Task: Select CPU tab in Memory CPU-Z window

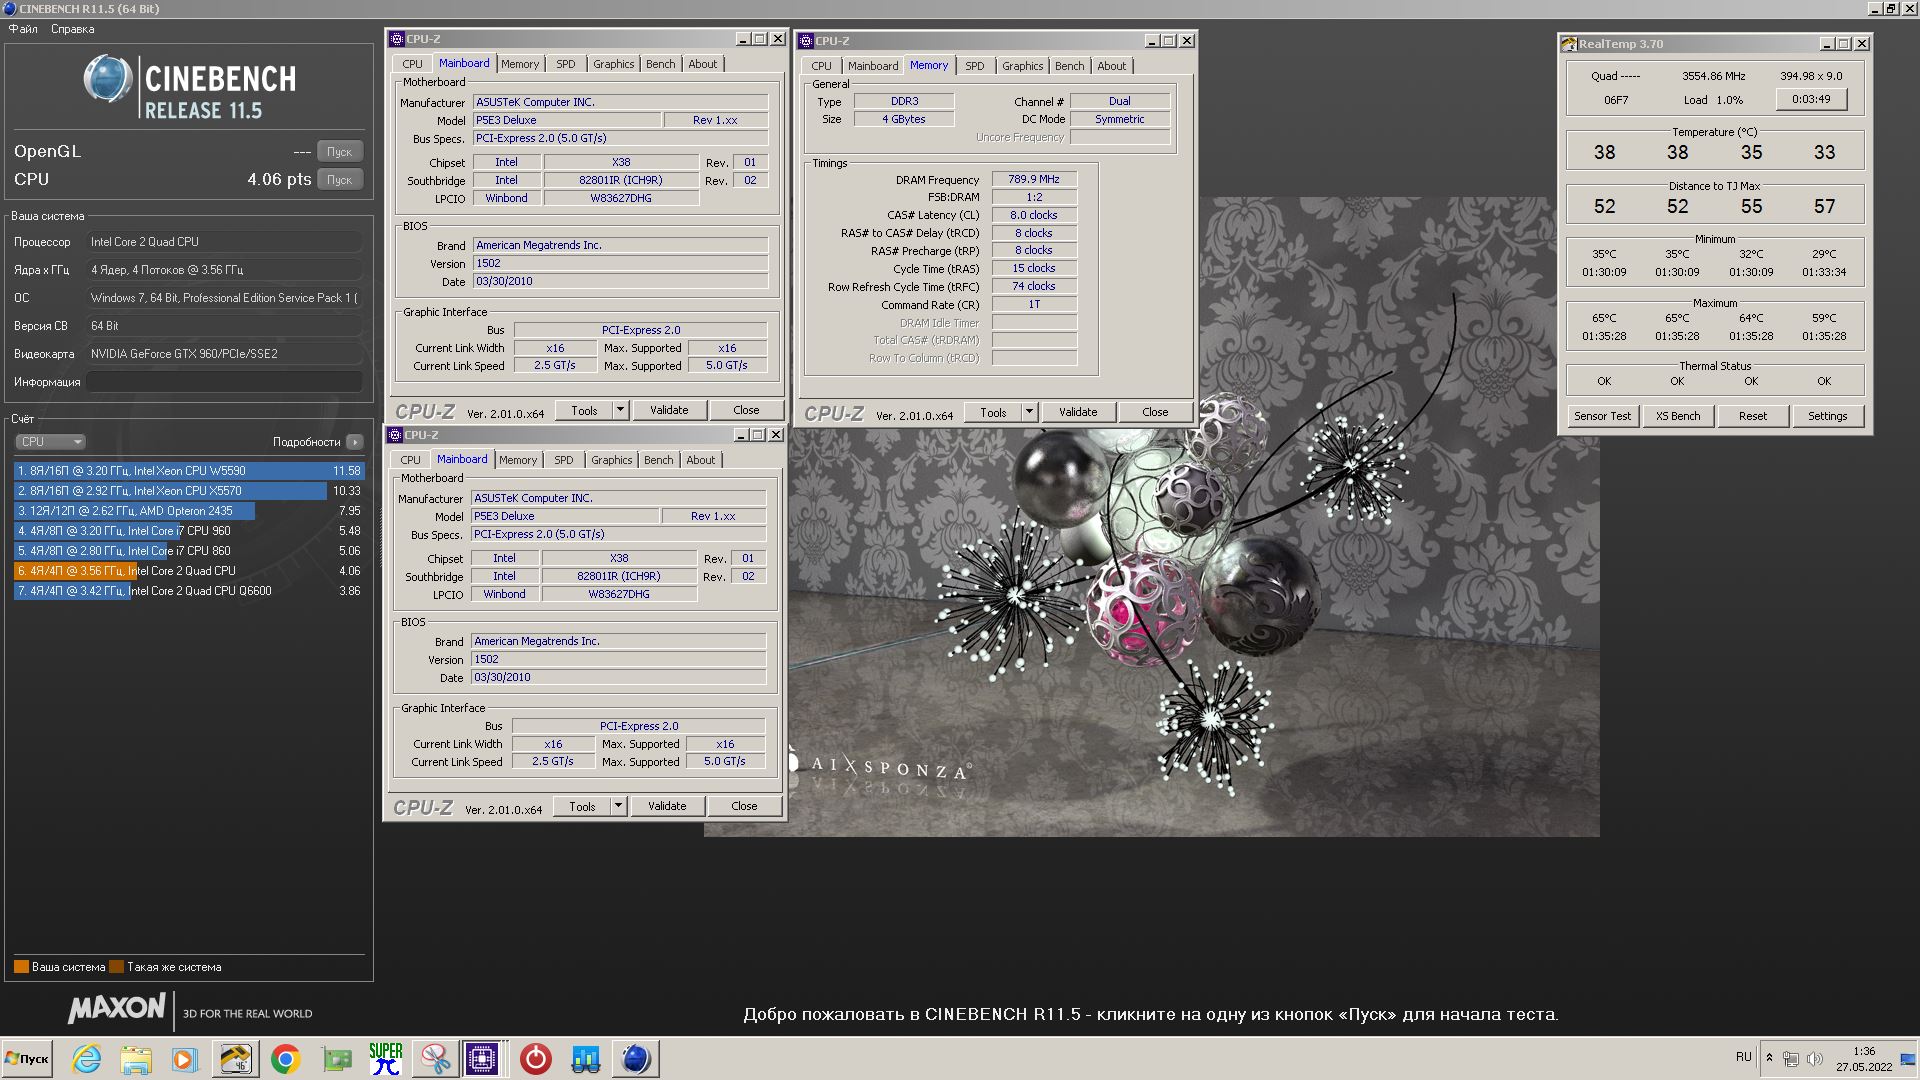Action: (821, 66)
